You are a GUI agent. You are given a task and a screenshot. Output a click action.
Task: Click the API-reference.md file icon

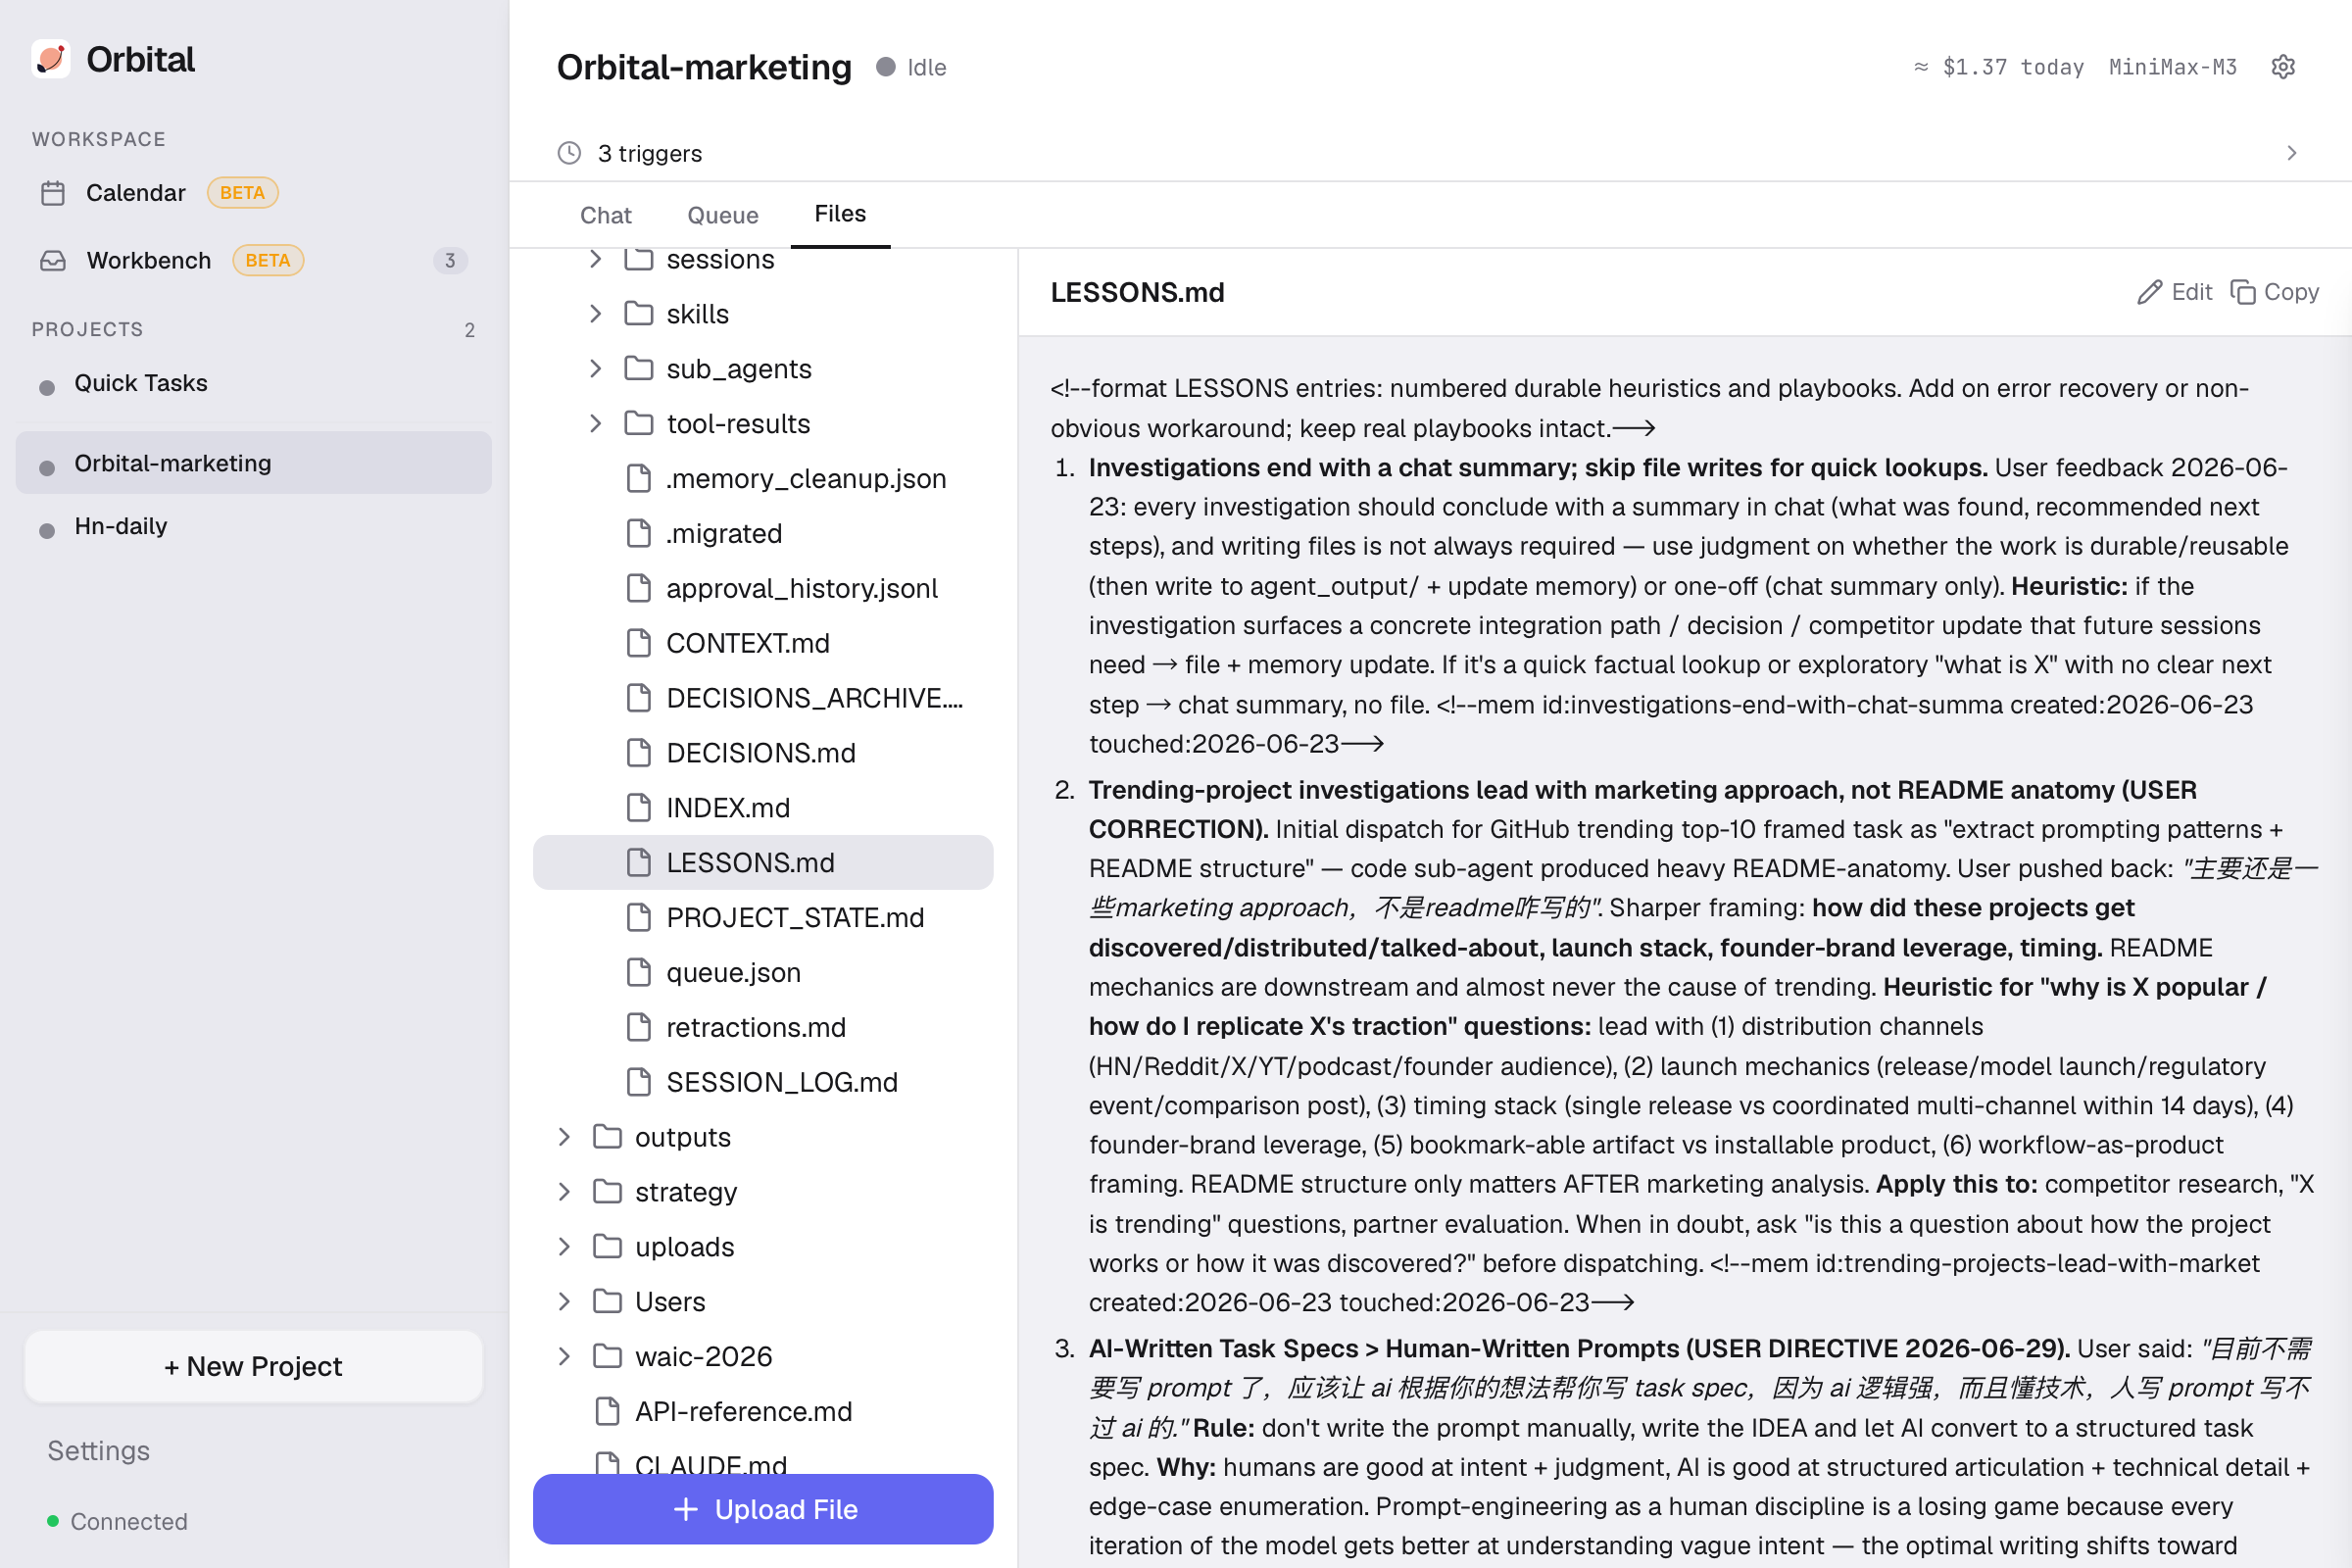pos(607,1412)
